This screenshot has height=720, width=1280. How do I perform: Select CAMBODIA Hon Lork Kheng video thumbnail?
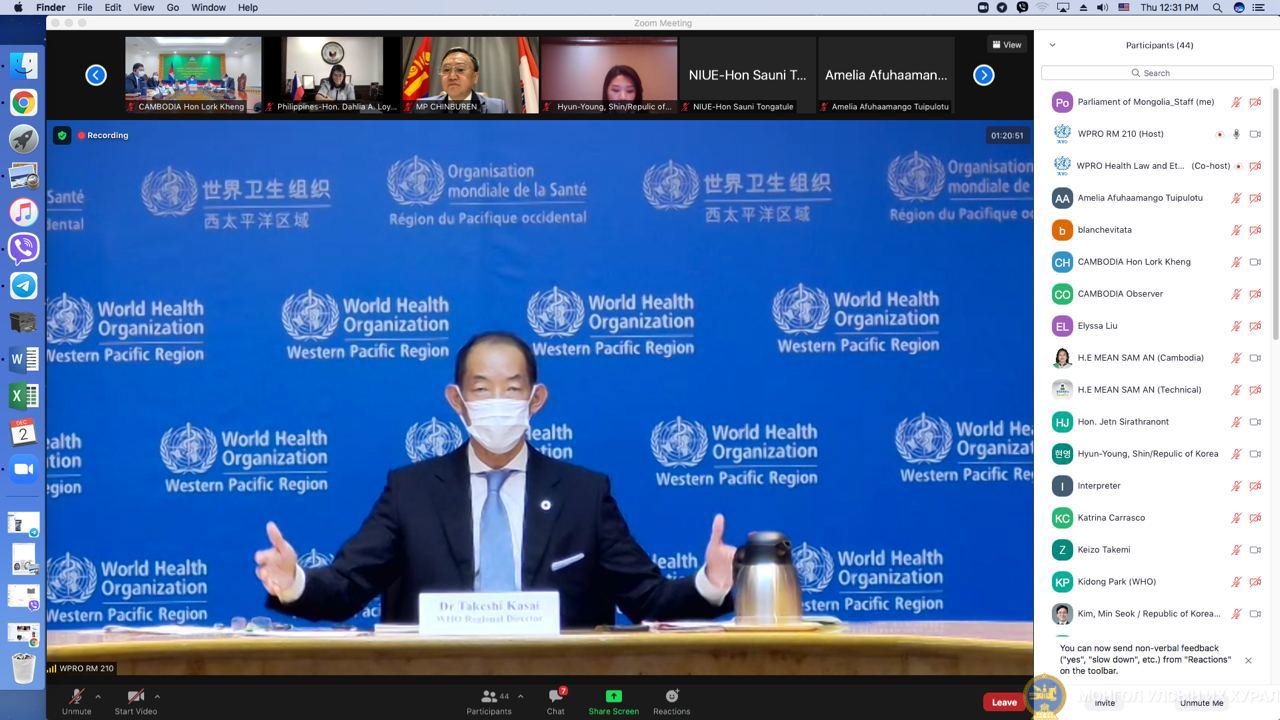(x=193, y=75)
